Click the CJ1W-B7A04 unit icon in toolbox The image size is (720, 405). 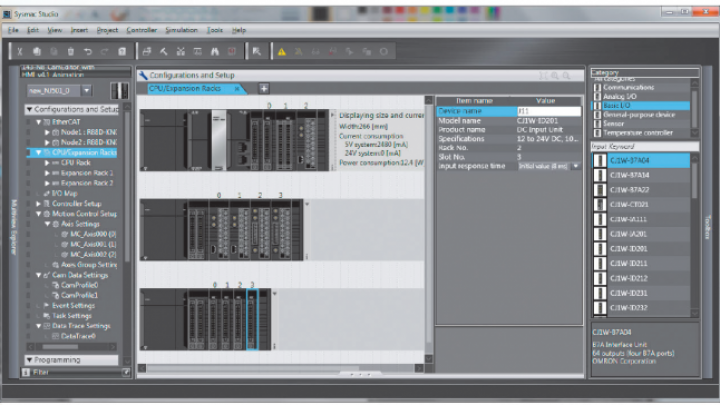600,160
